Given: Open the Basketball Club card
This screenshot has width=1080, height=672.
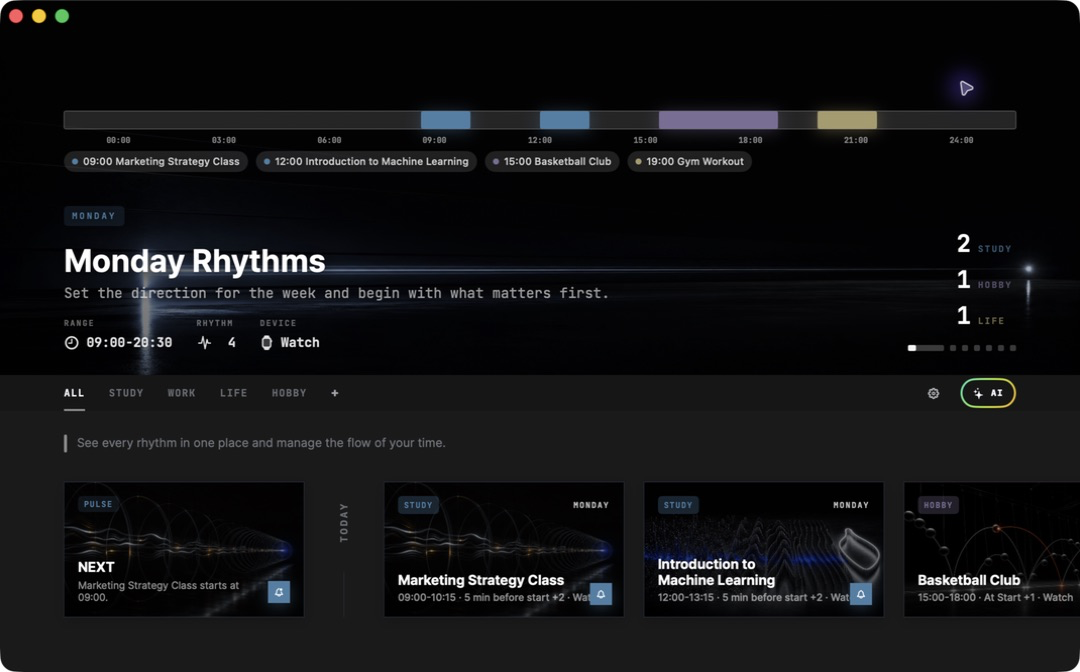Looking at the screenshot, I should [992, 549].
